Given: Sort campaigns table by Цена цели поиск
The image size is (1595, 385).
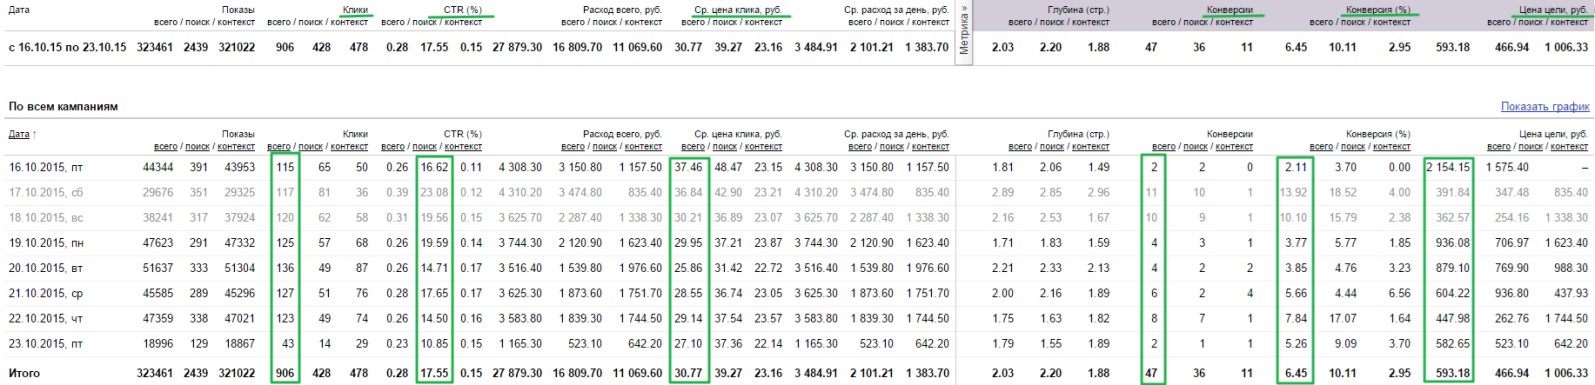Looking at the screenshot, I should tap(1530, 146).
